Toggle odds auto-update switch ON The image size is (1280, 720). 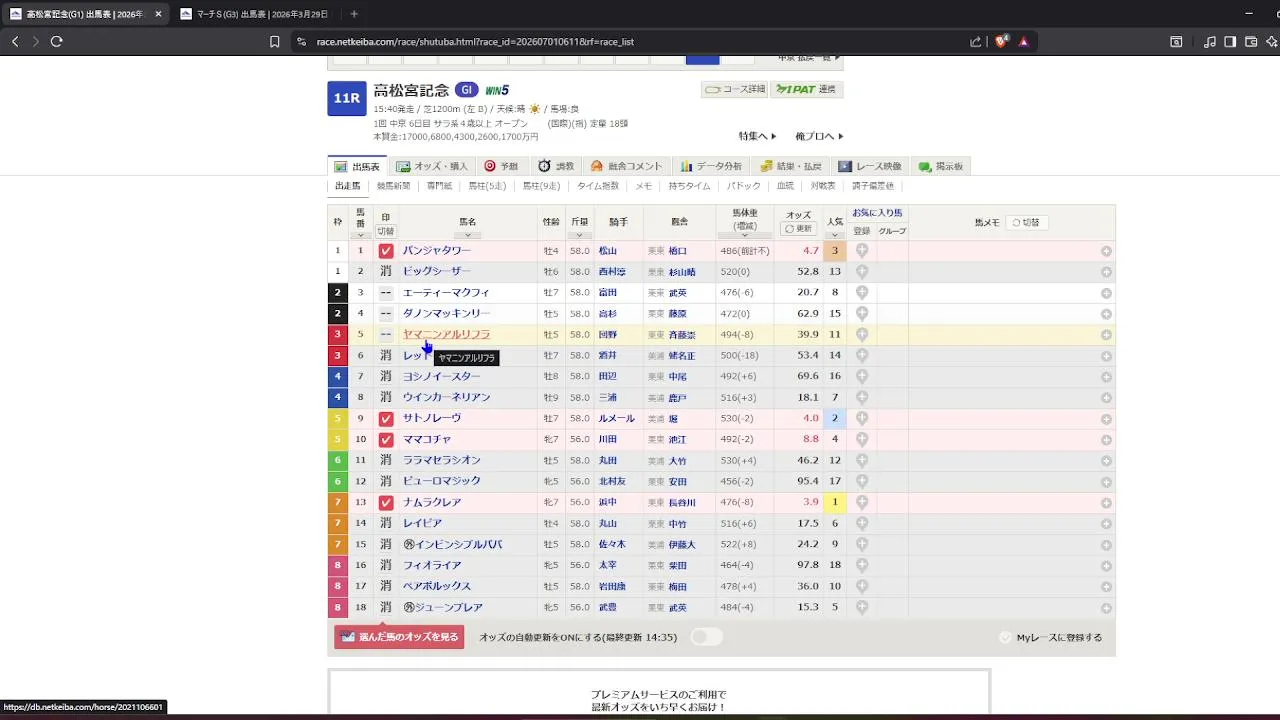706,637
